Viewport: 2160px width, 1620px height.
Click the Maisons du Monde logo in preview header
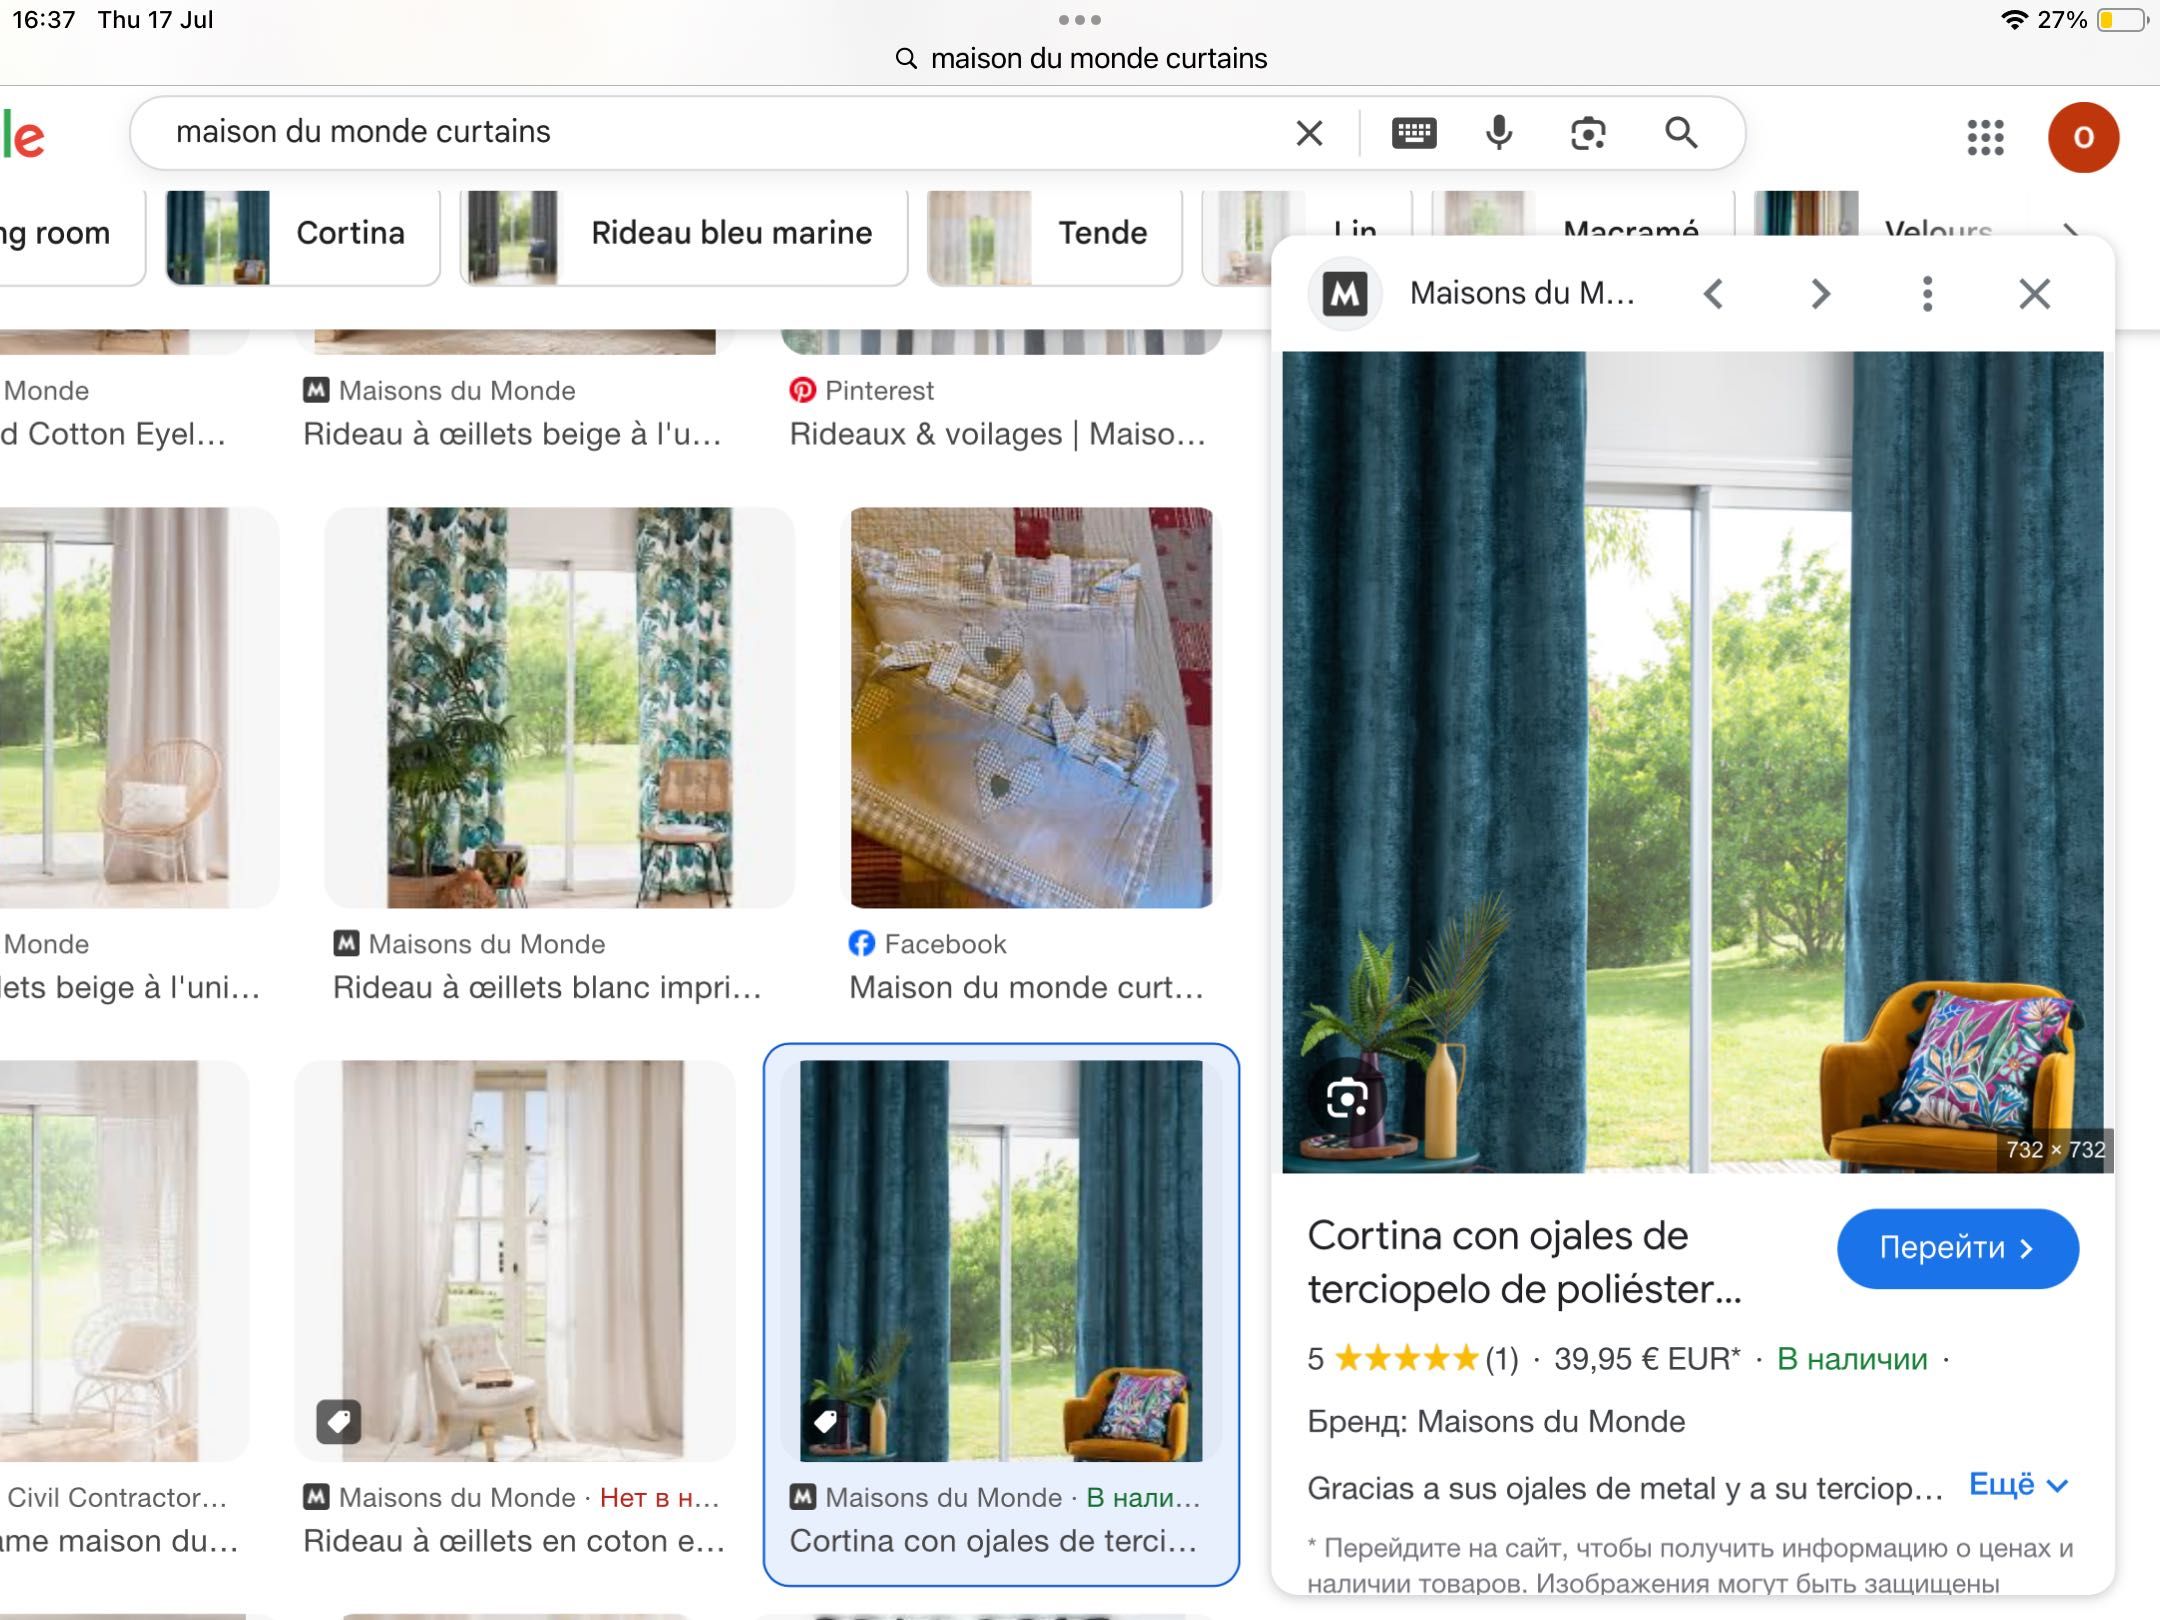coord(1345,294)
